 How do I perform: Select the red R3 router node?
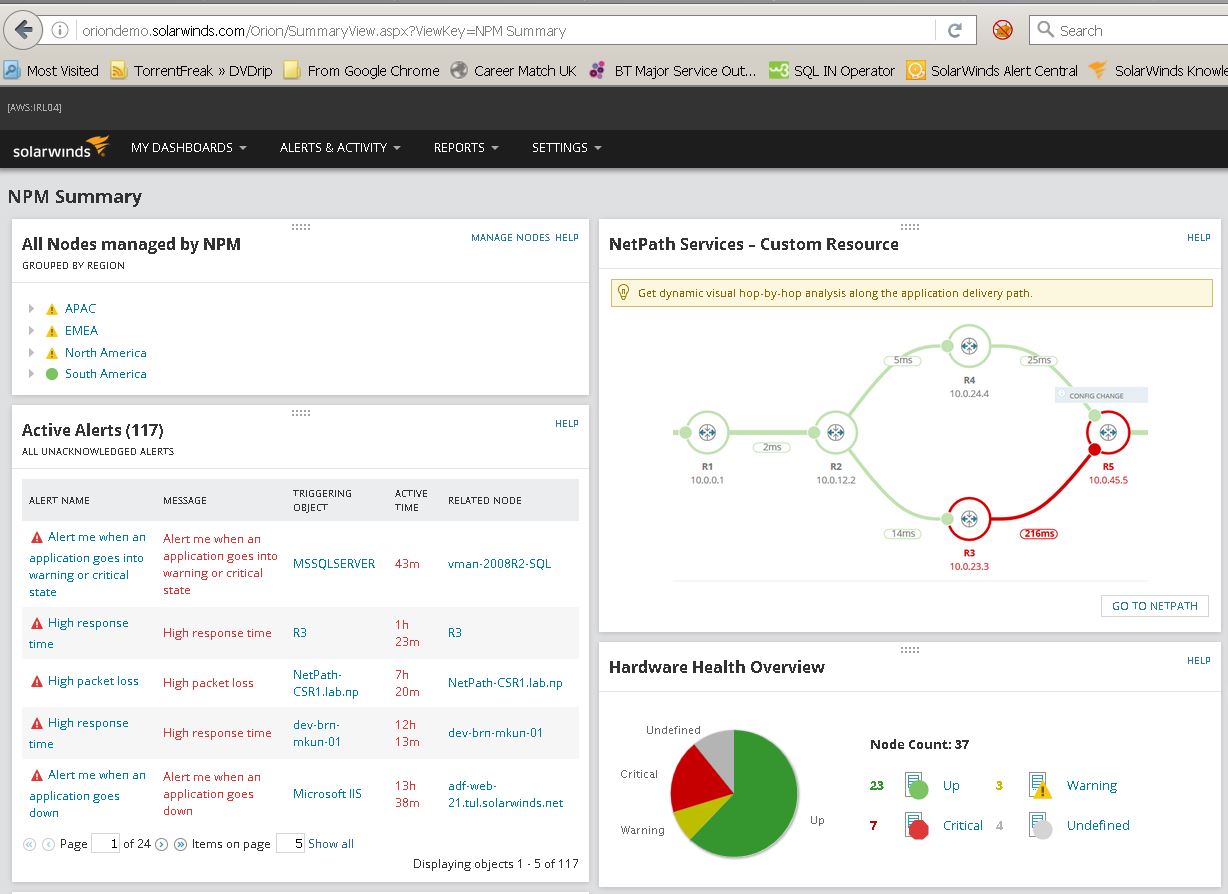[x=969, y=518]
